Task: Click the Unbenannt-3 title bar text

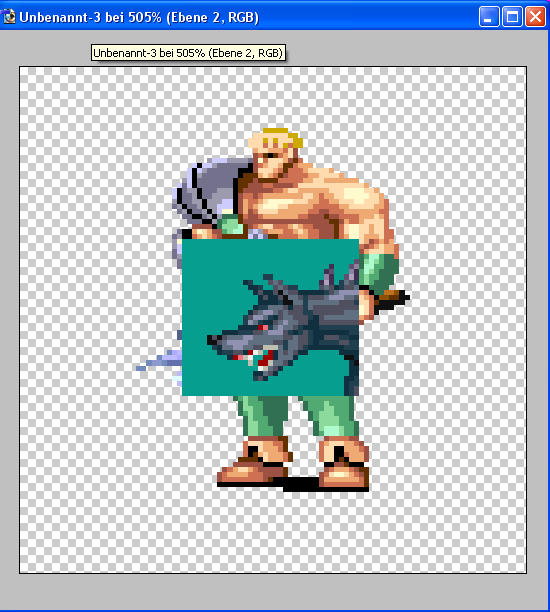Action: click(139, 18)
